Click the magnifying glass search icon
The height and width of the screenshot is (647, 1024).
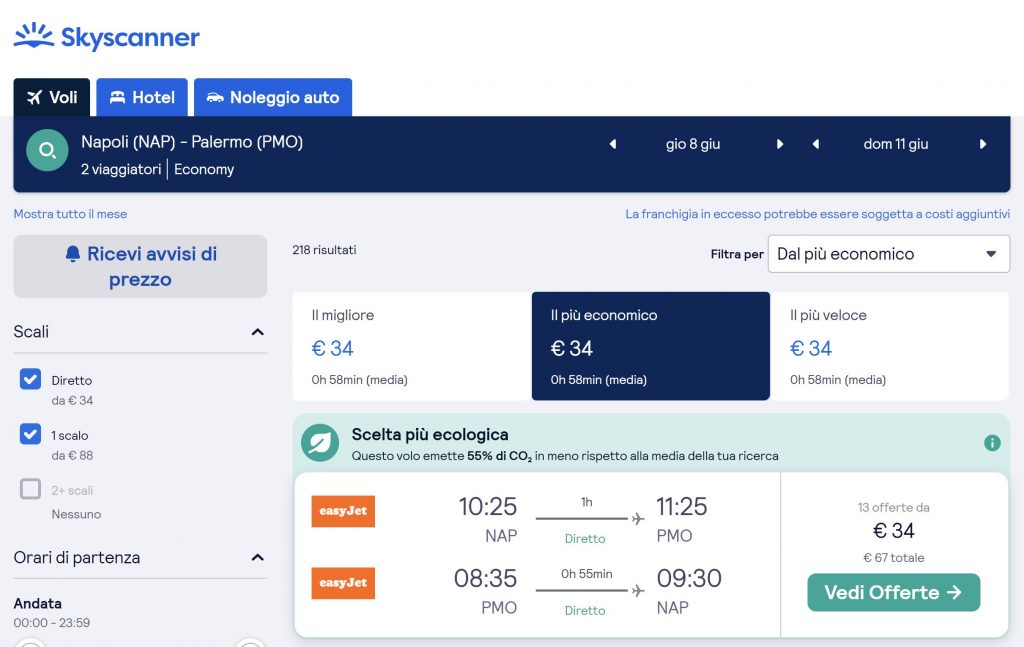pyautogui.click(x=47, y=151)
